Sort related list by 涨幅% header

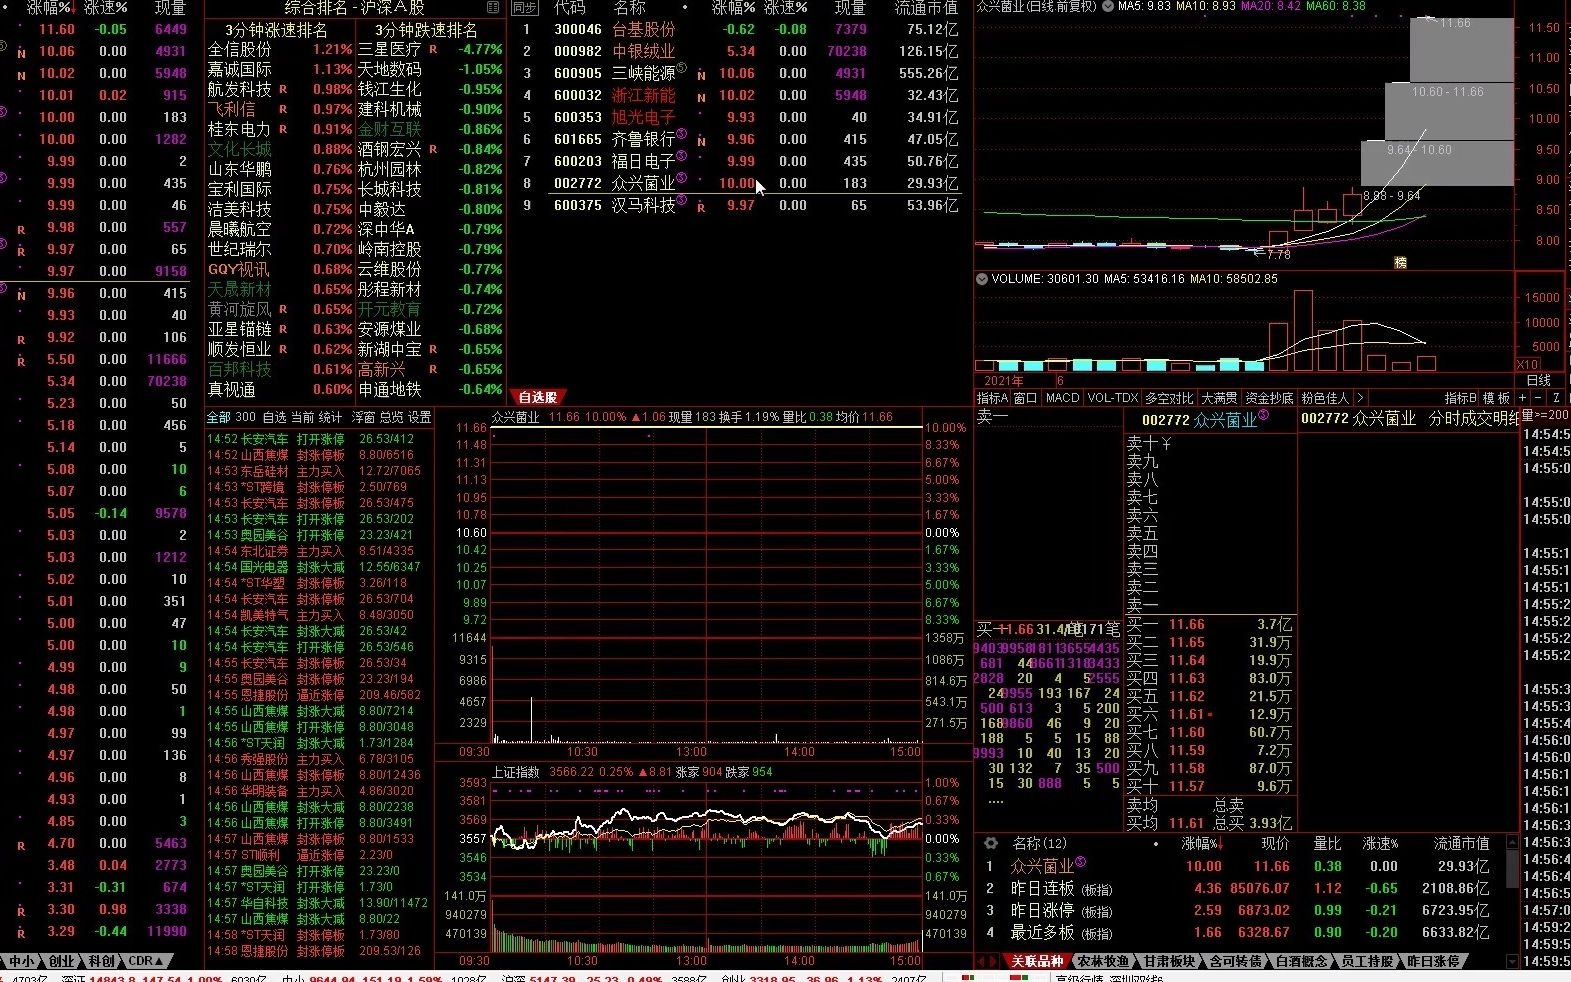(1203, 844)
